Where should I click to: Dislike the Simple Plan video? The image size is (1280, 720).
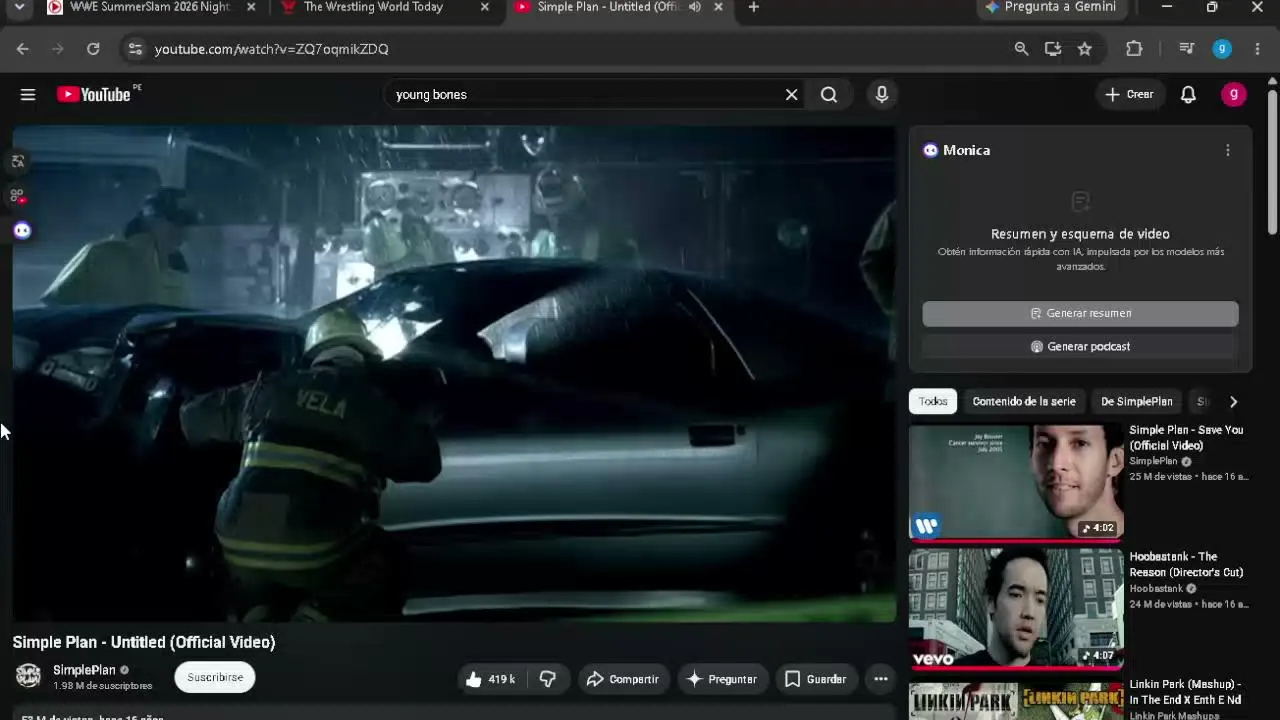pyautogui.click(x=548, y=679)
